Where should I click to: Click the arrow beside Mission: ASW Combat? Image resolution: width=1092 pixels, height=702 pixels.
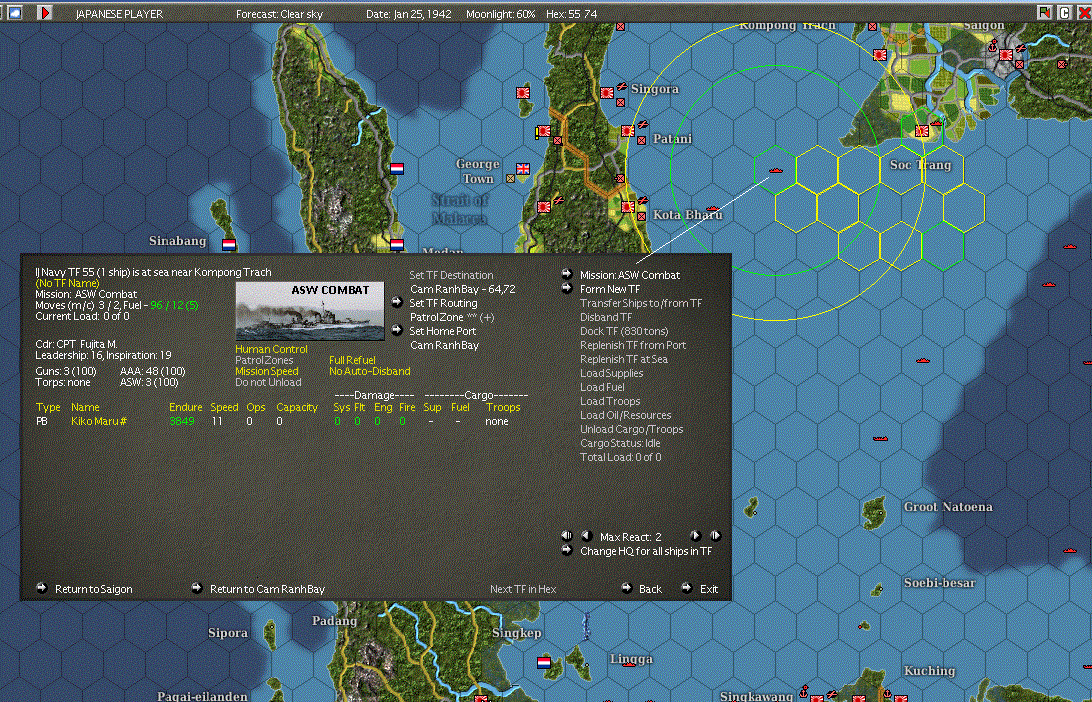(x=567, y=274)
